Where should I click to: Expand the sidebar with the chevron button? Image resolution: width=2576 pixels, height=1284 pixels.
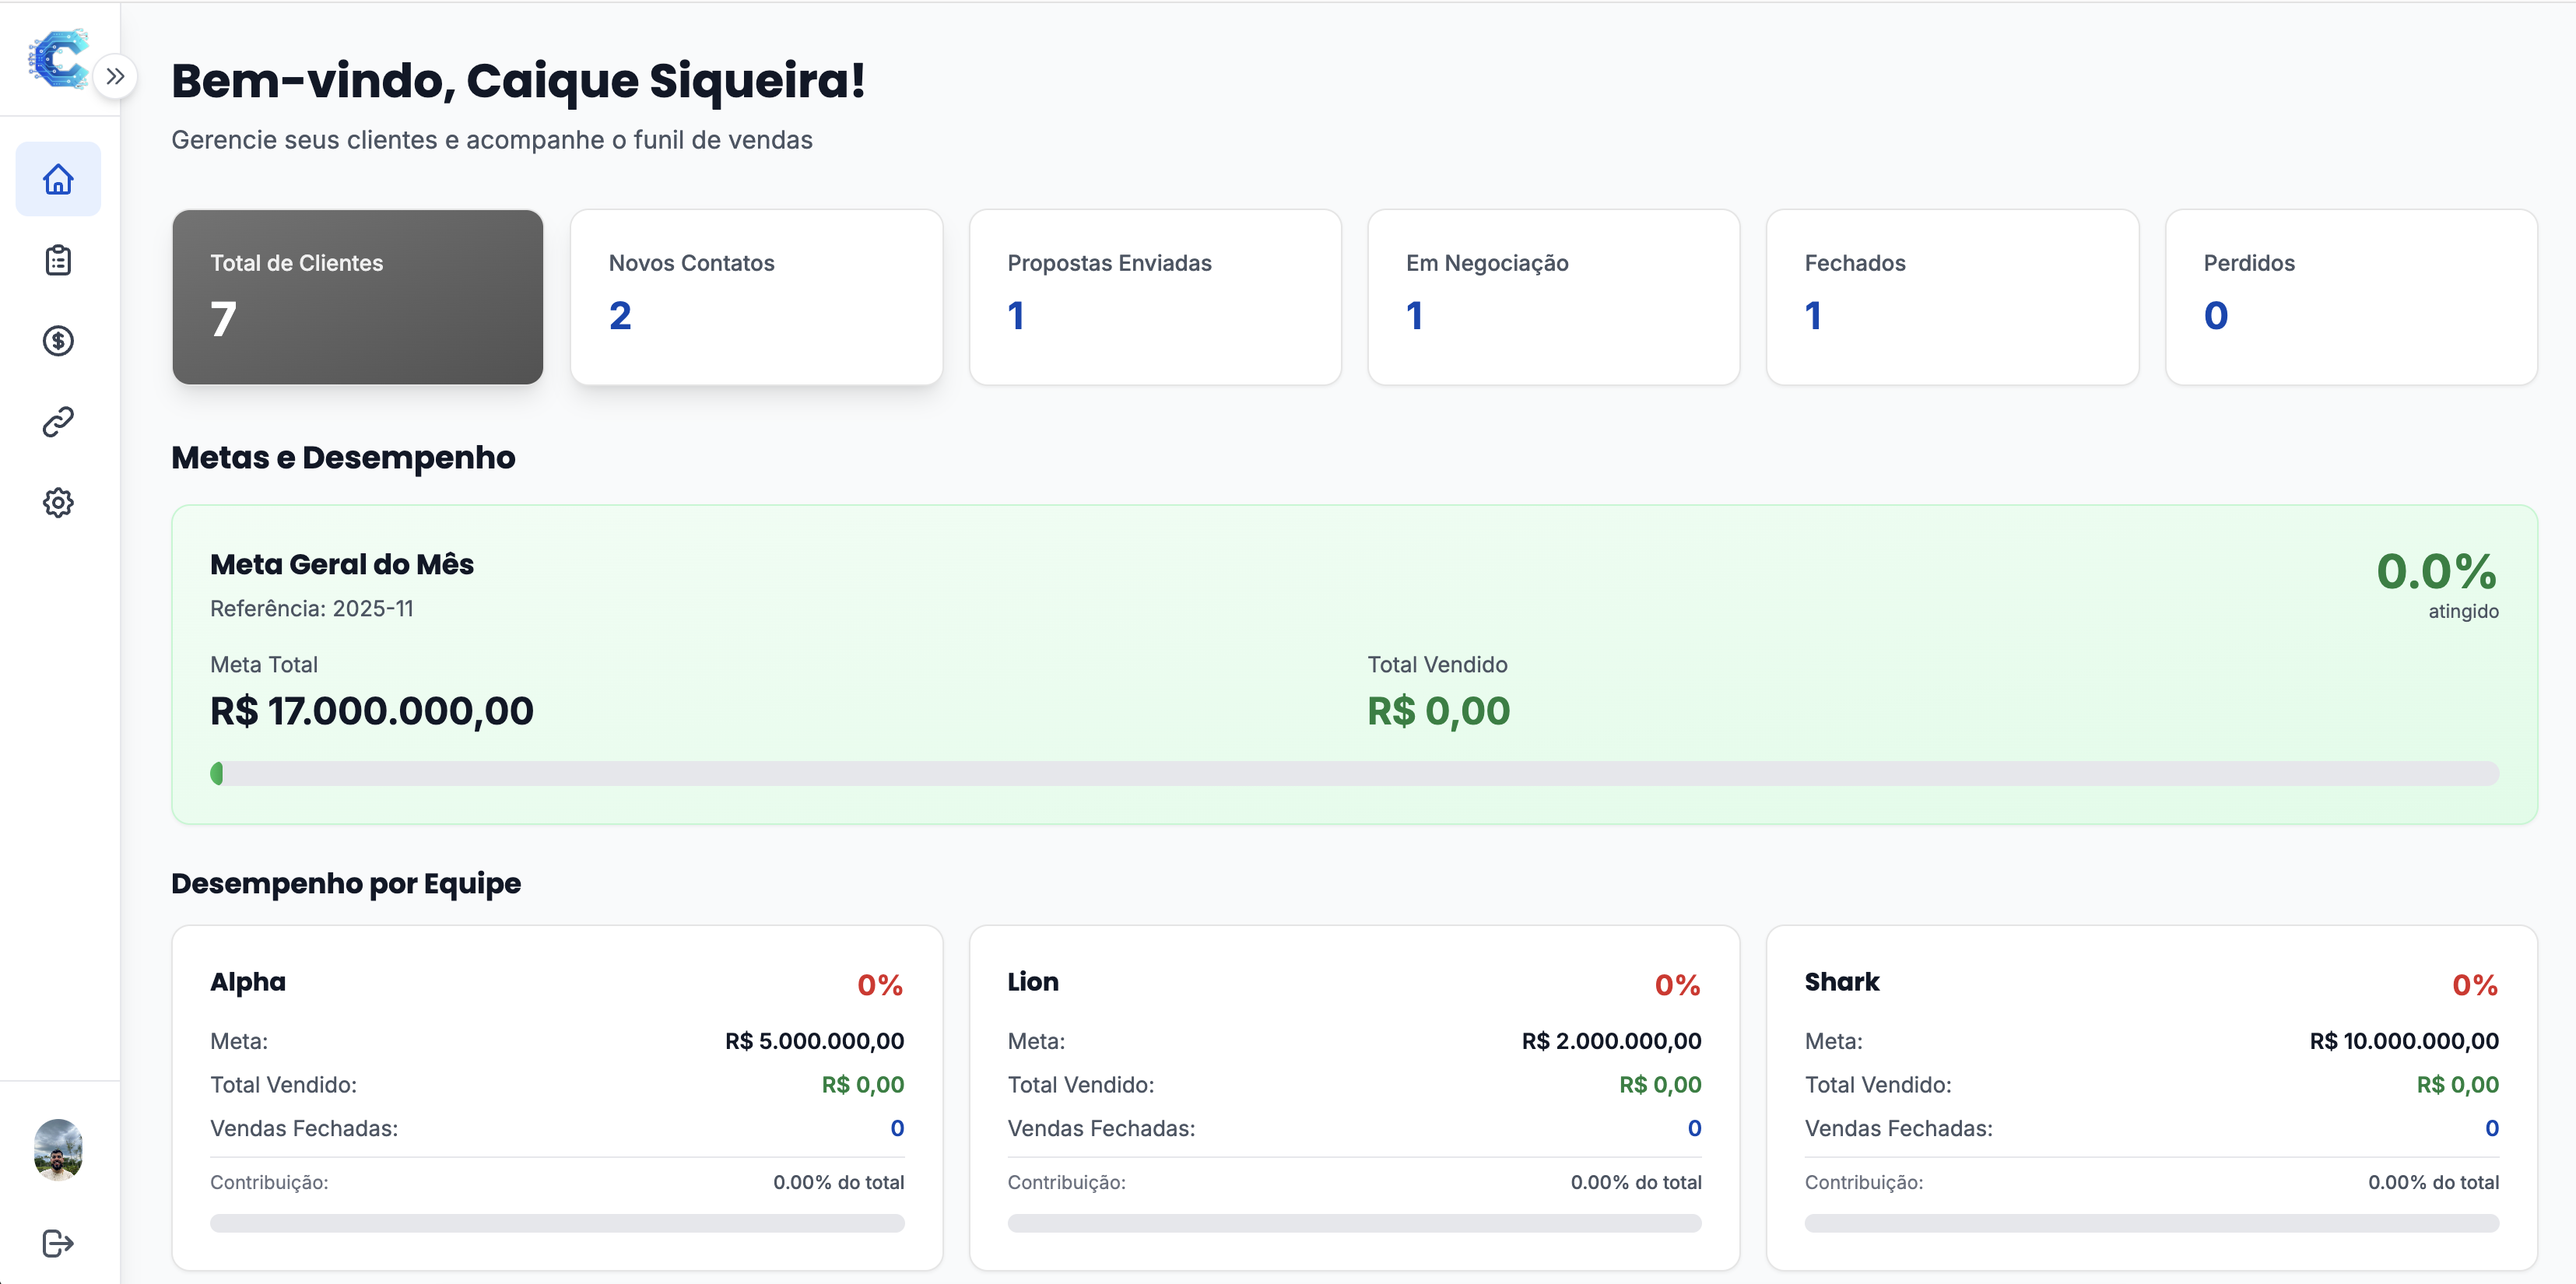[x=117, y=75]
